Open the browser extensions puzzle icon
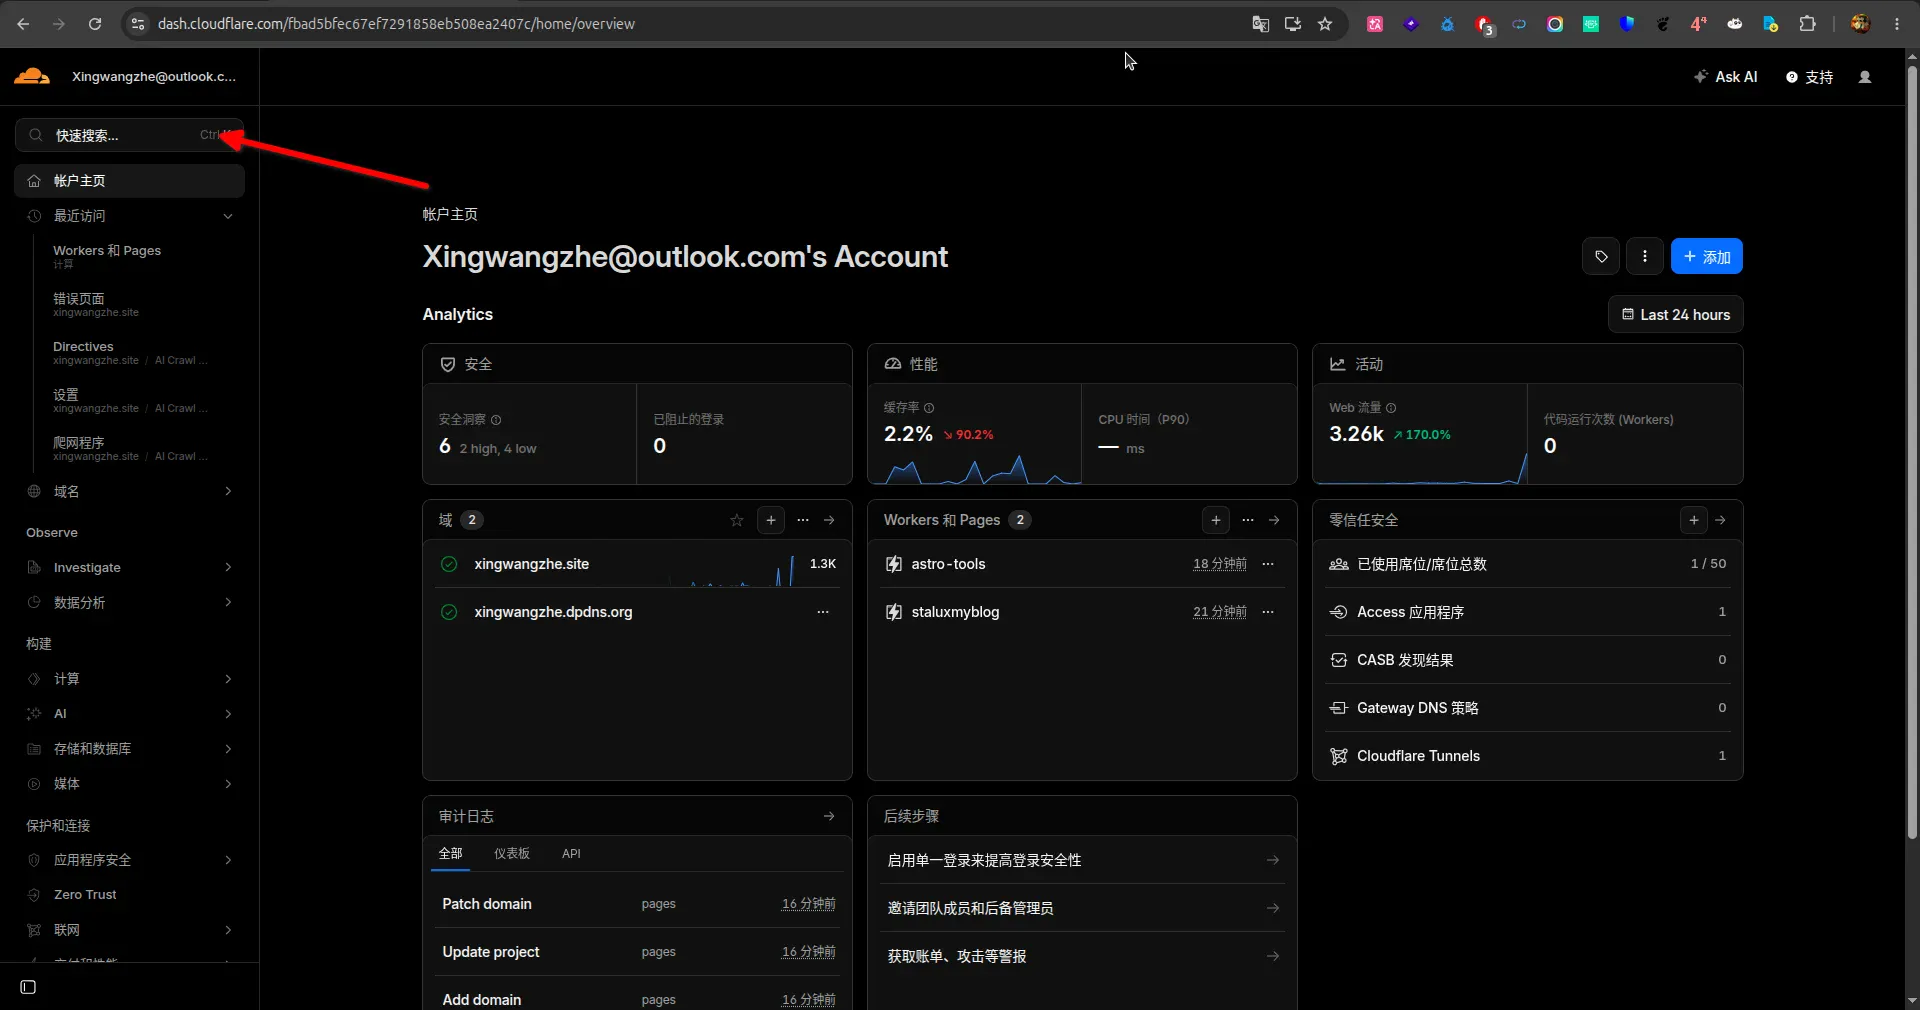 (x=1807, y=24)
